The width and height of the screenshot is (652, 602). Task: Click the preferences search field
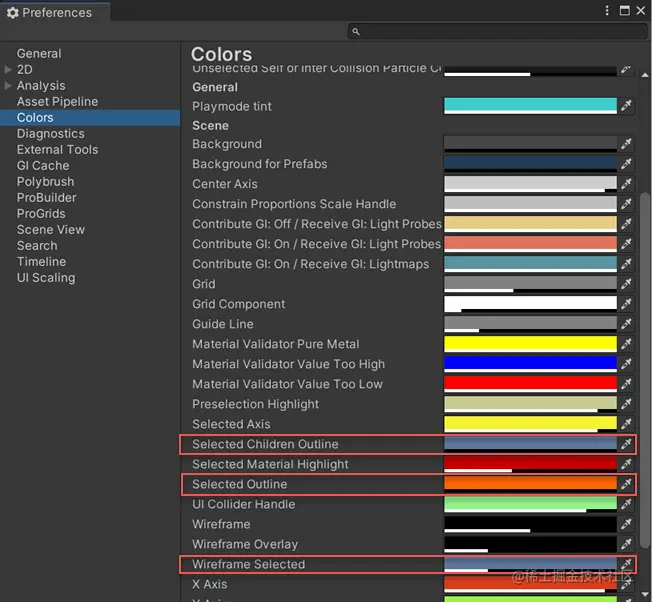pyautogui.click(x=498, y=31)
